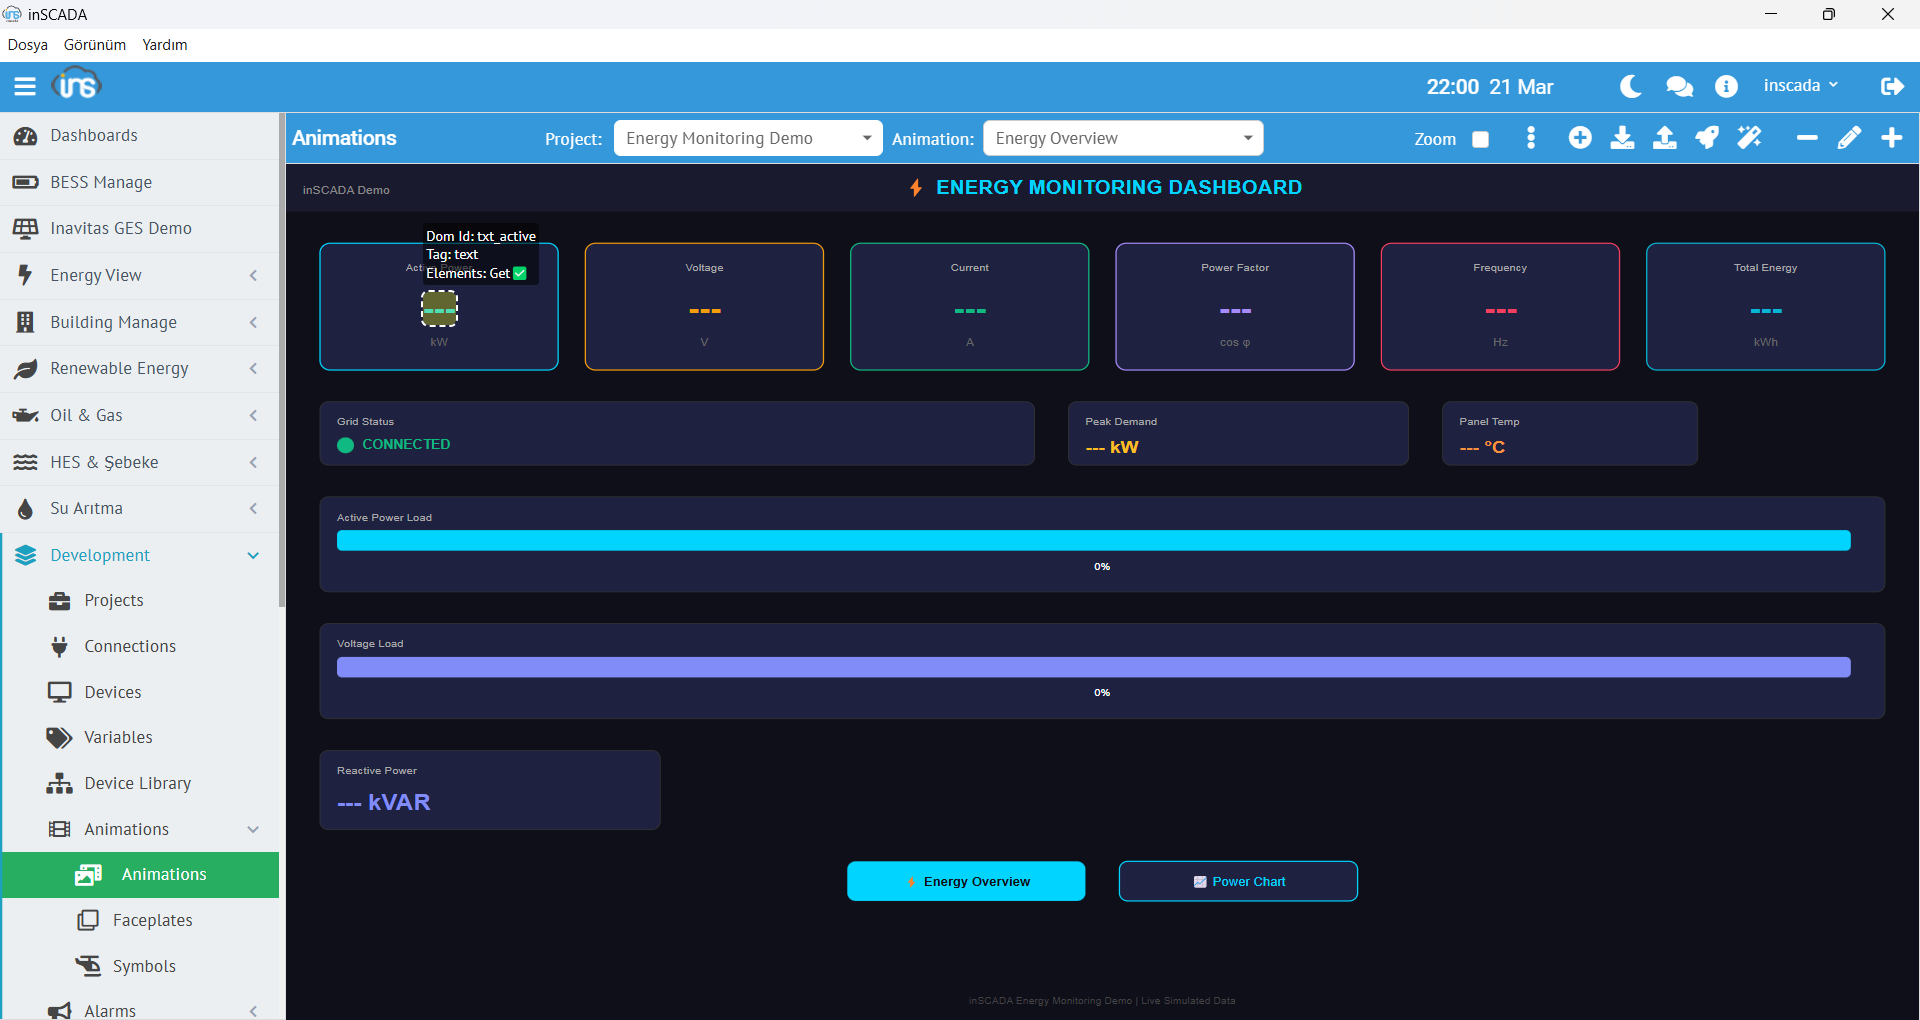This screenshot has height=1020, width=1920.
Task: Enable the Zoom checkbox
Action: pos(1480,139)
